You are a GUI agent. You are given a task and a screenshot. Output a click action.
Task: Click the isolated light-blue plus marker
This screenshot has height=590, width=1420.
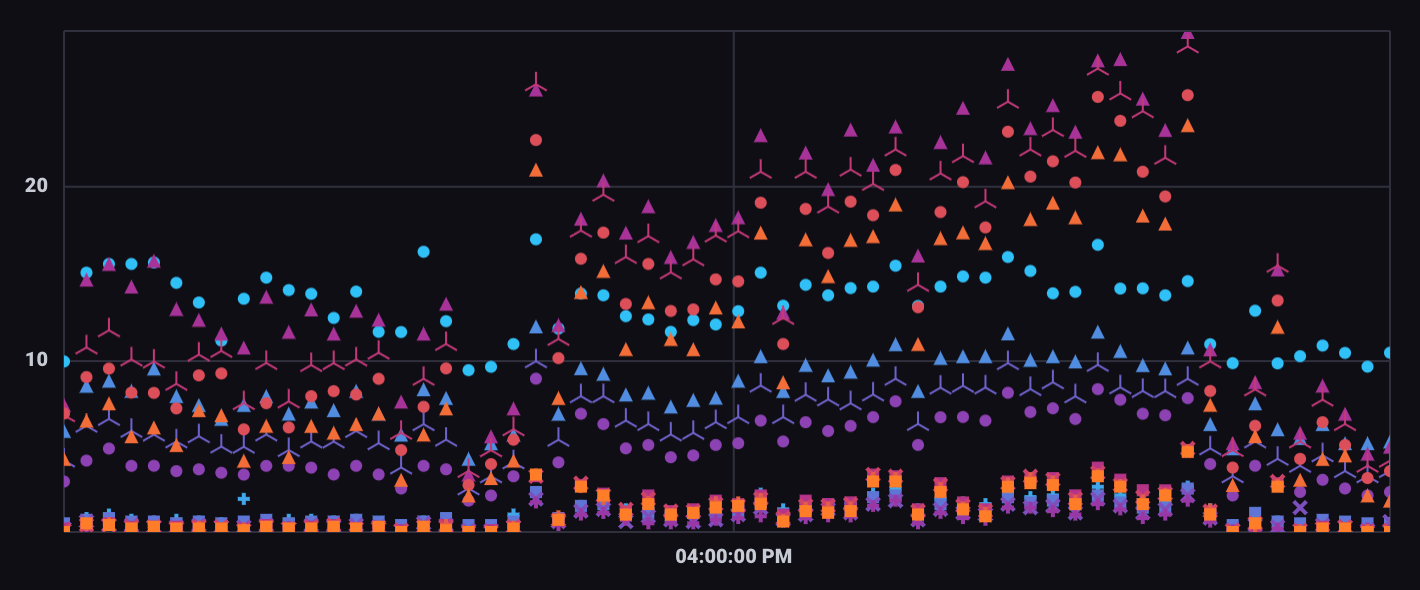(243, 498)
